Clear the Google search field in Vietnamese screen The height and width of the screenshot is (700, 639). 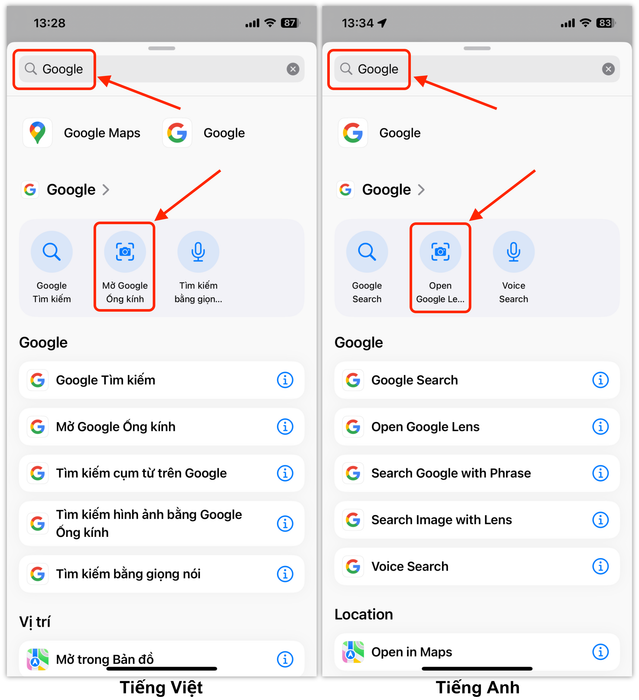293,69
